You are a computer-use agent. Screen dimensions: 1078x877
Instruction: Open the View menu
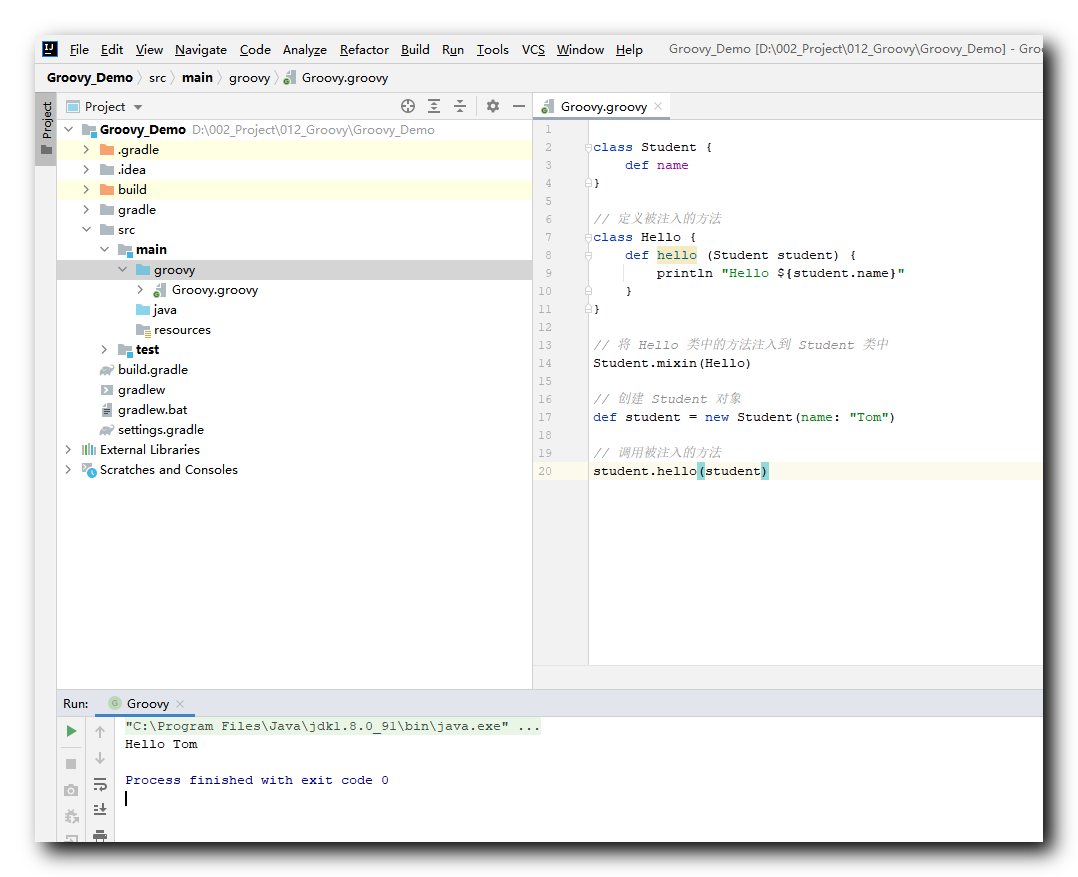click(149, 49)
